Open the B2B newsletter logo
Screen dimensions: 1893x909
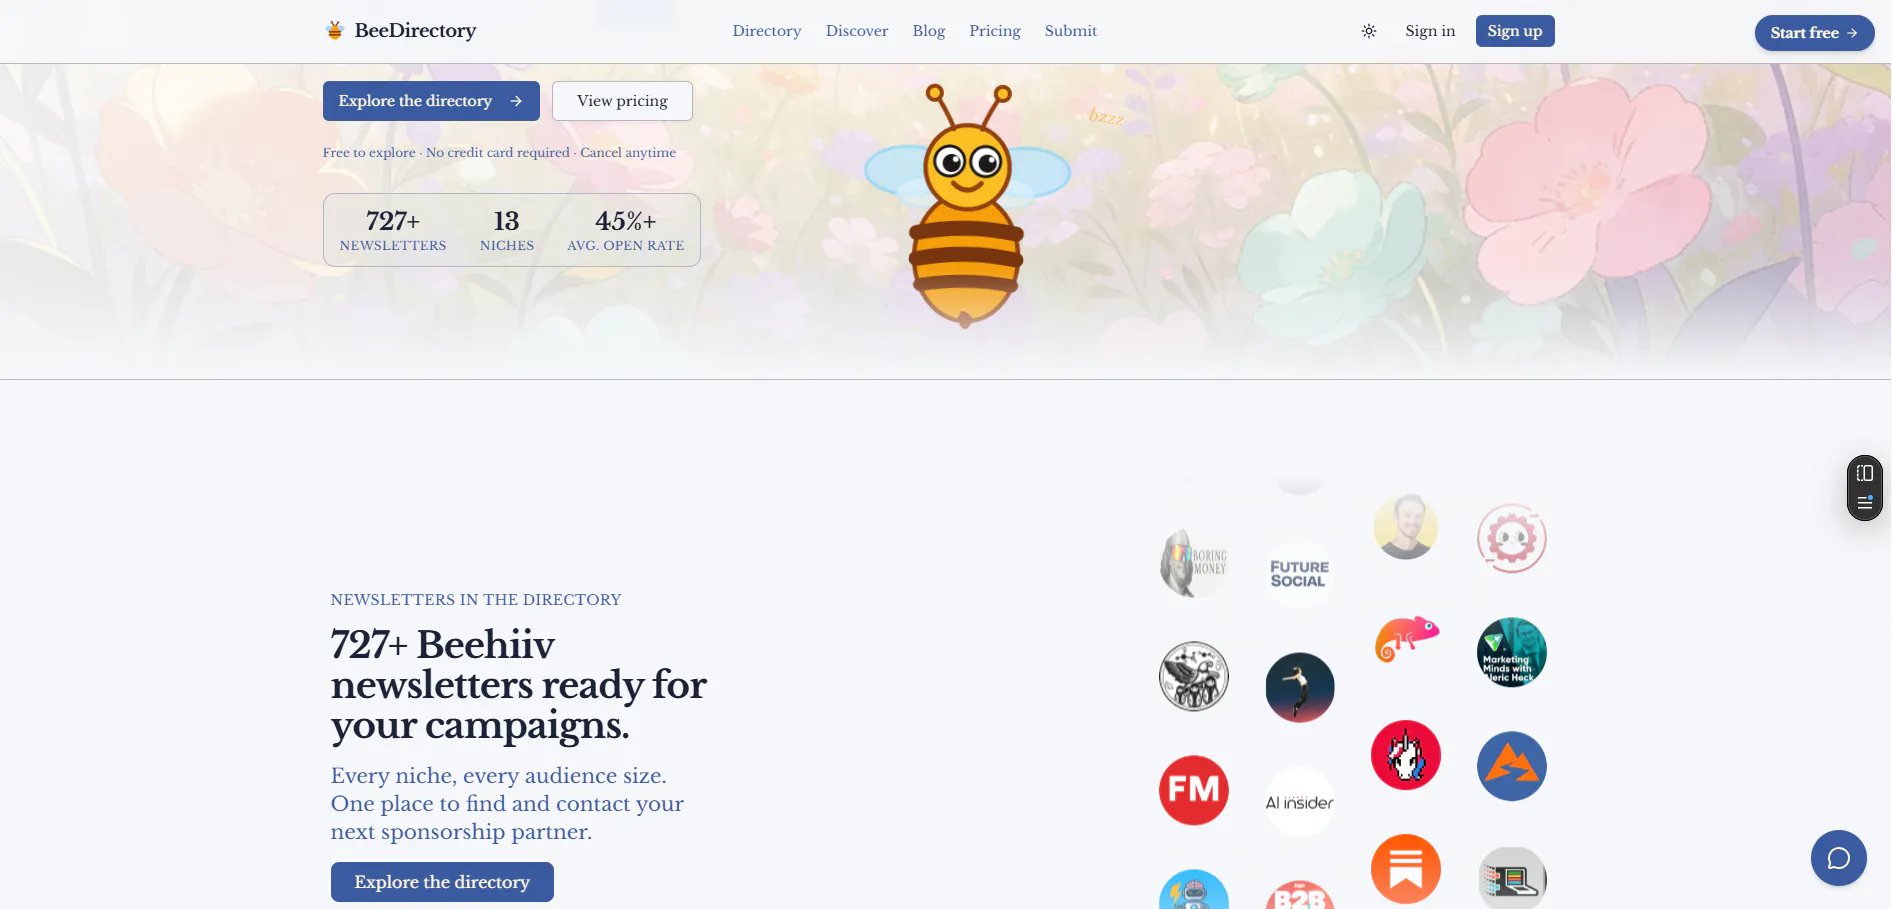(x=1300, y=895)
